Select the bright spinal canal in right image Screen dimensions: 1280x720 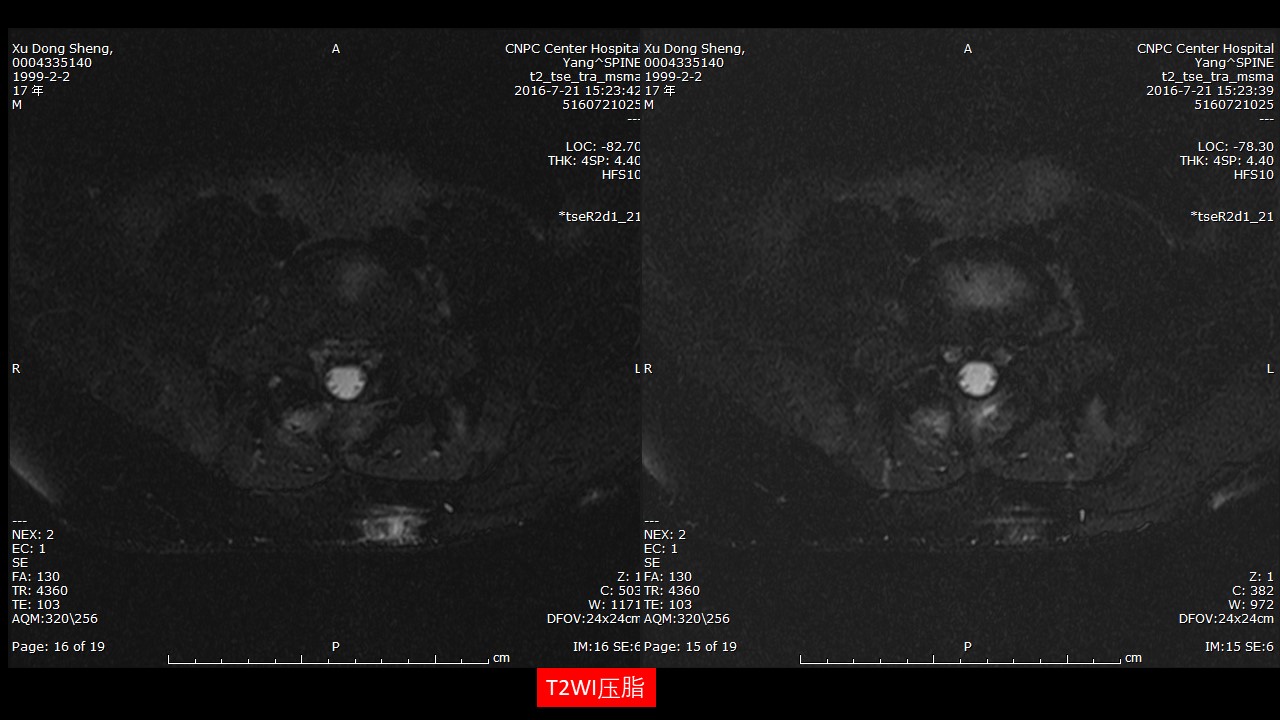[x=977, y=379]
